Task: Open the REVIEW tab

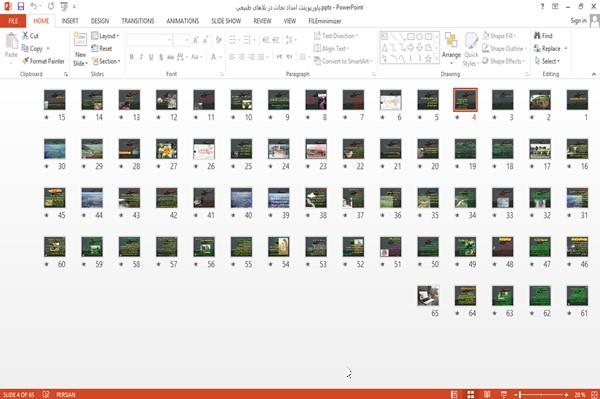Action: [262, 21]
